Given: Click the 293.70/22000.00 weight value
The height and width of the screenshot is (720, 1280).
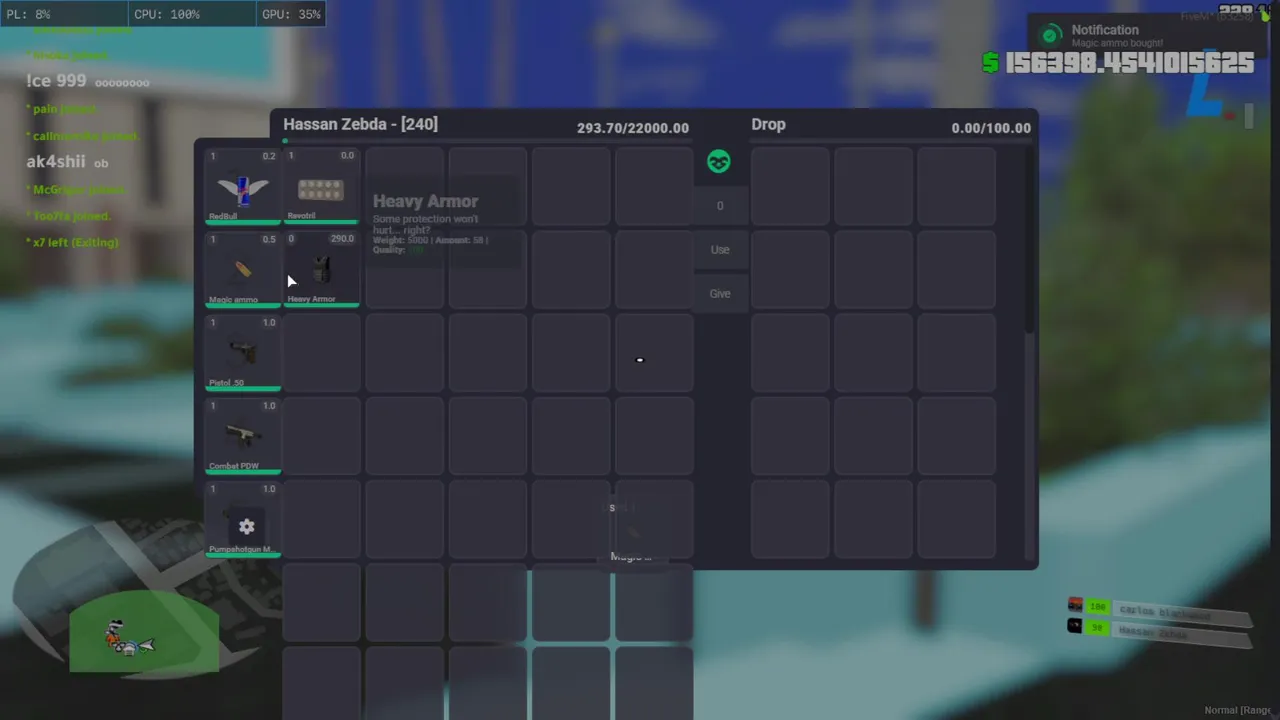Looking at the screenshot, I should pyautogui.click(x=633, y=128).
